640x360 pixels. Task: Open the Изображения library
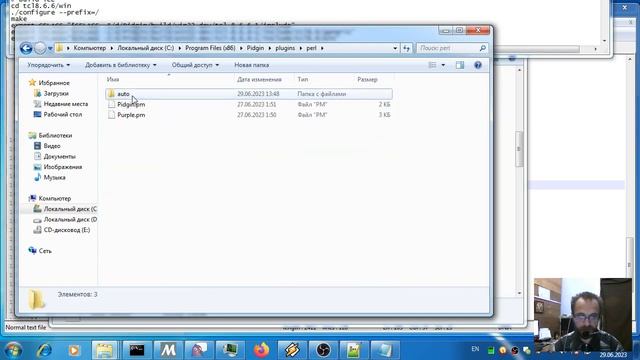tap(58, 167)
